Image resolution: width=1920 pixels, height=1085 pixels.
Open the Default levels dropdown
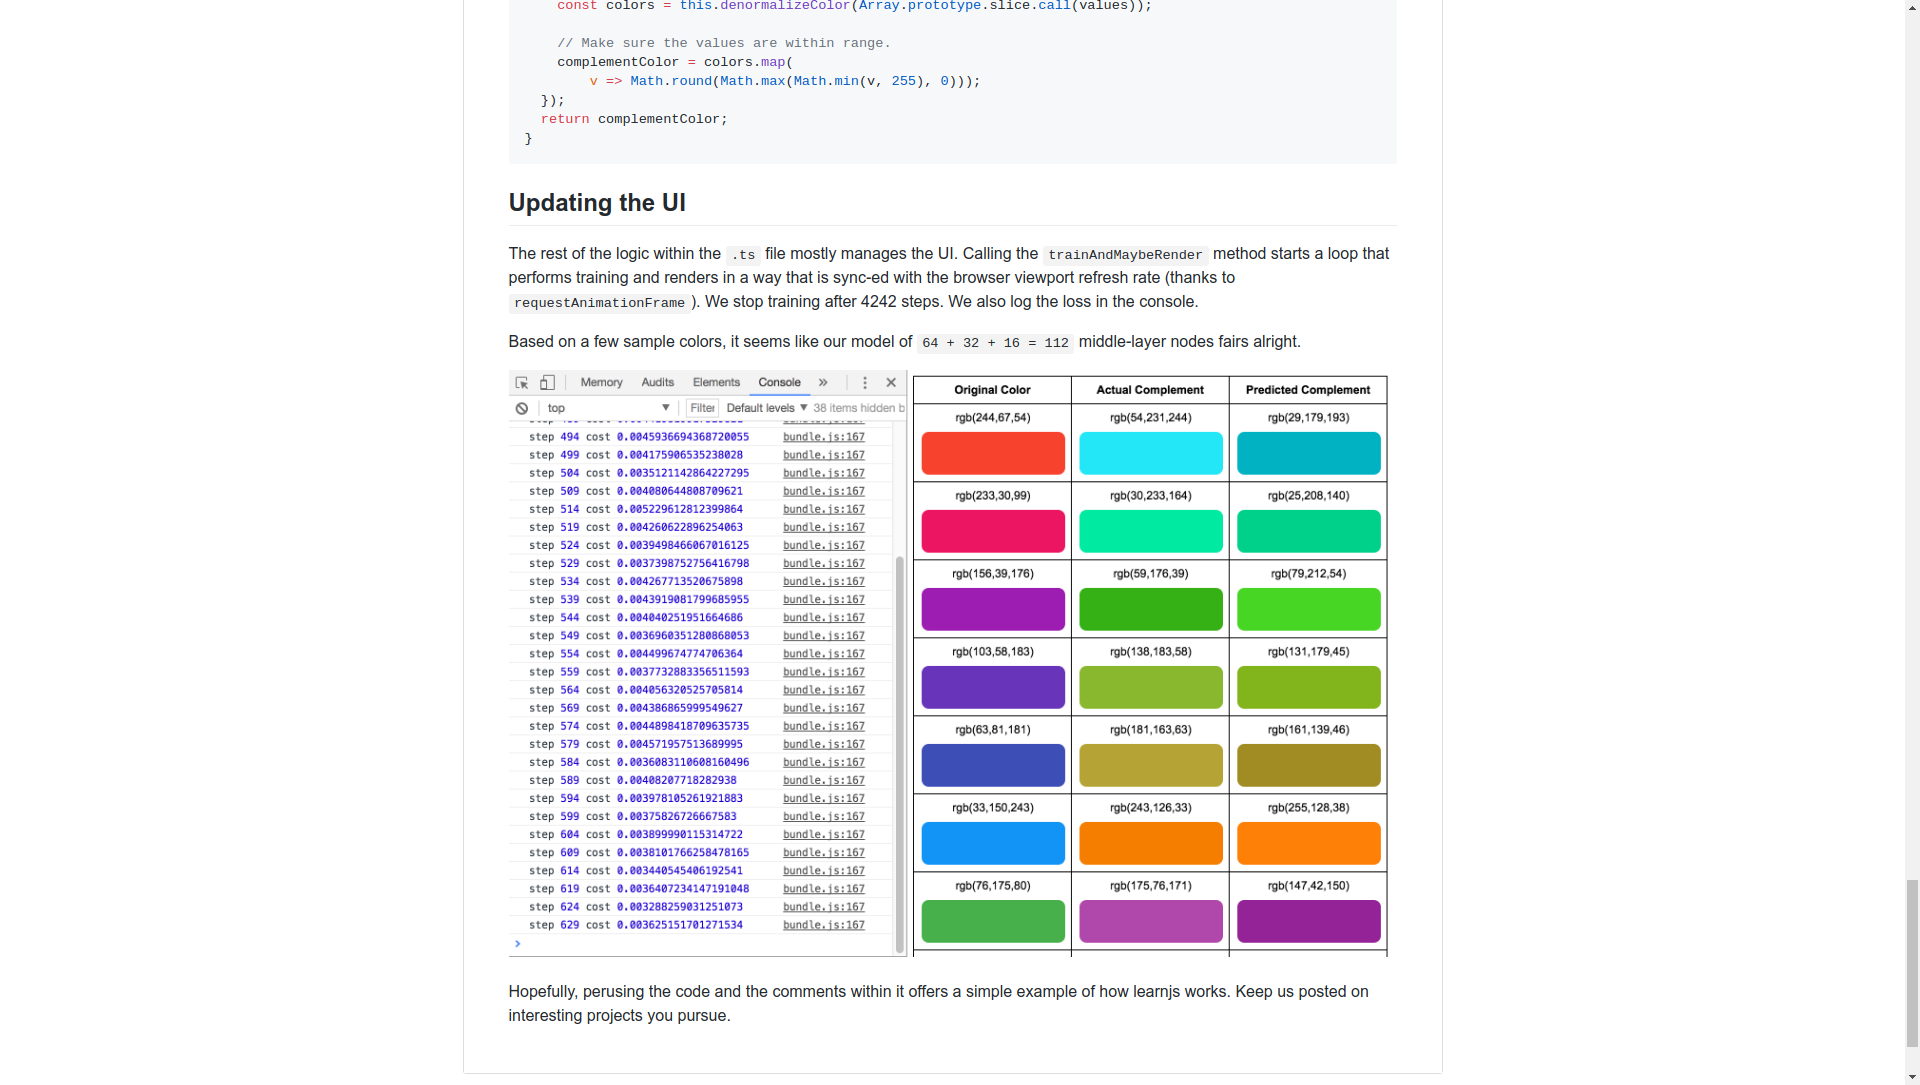coord(766,408)
